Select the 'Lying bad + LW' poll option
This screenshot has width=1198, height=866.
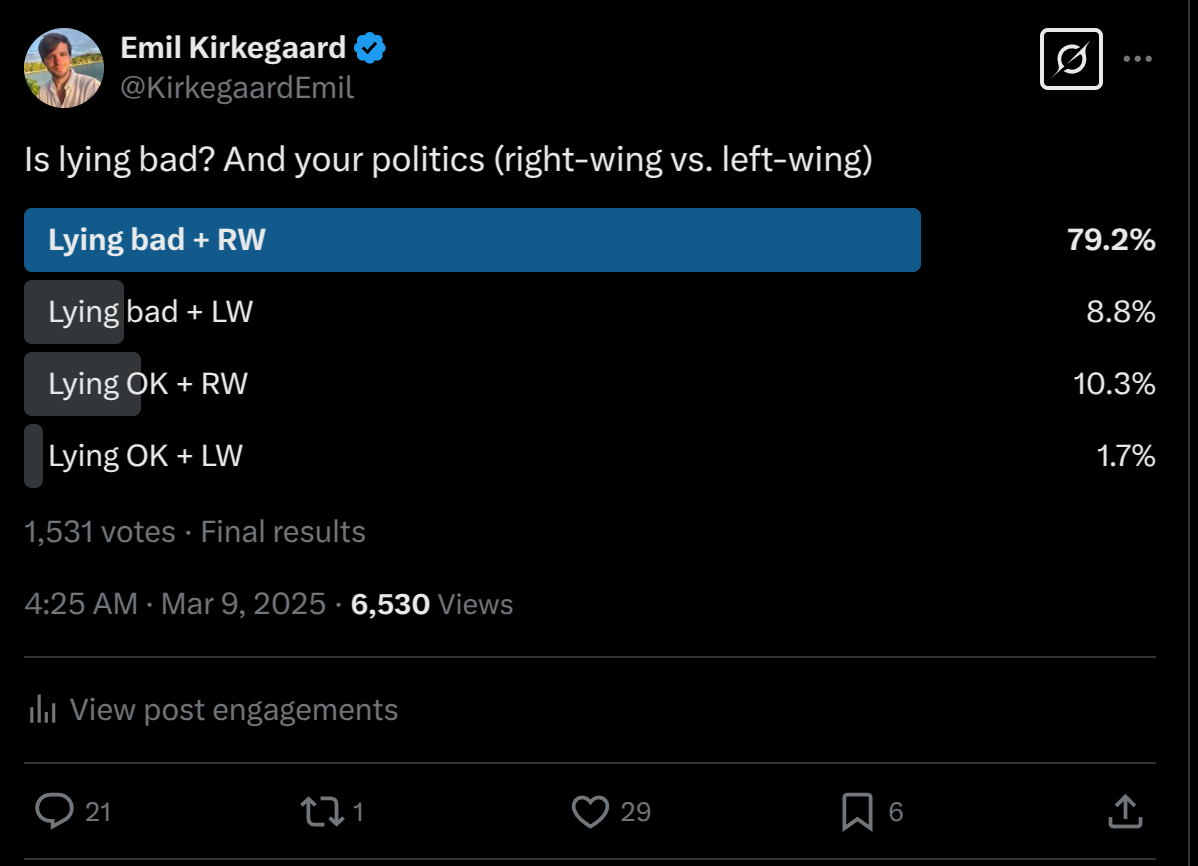(590, 312)
